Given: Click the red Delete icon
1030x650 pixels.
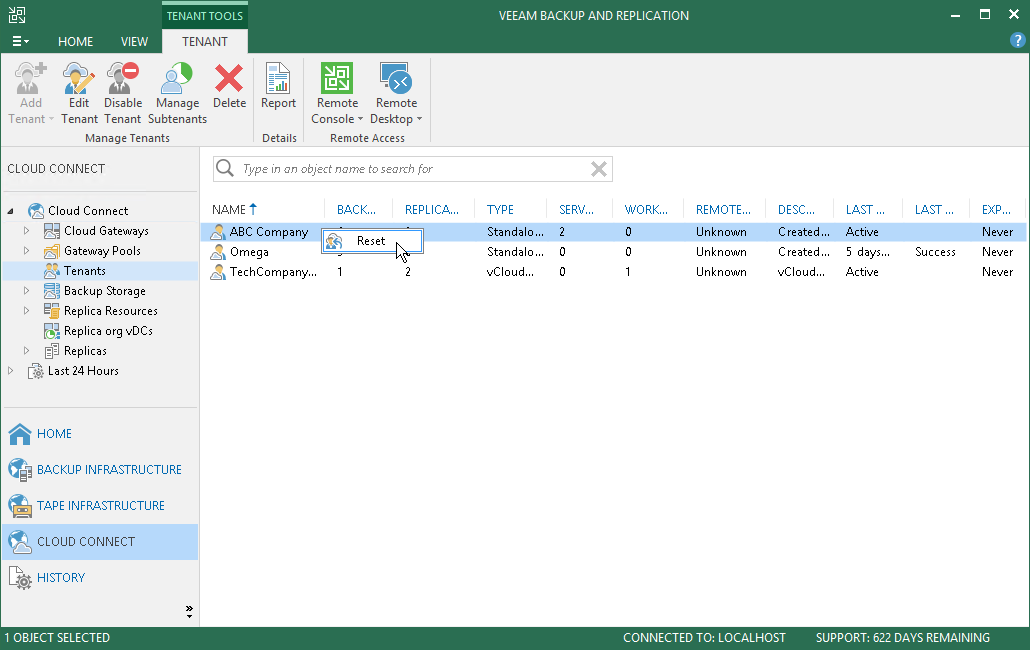Looking at the screenshot, I should [x=229, y=79].
